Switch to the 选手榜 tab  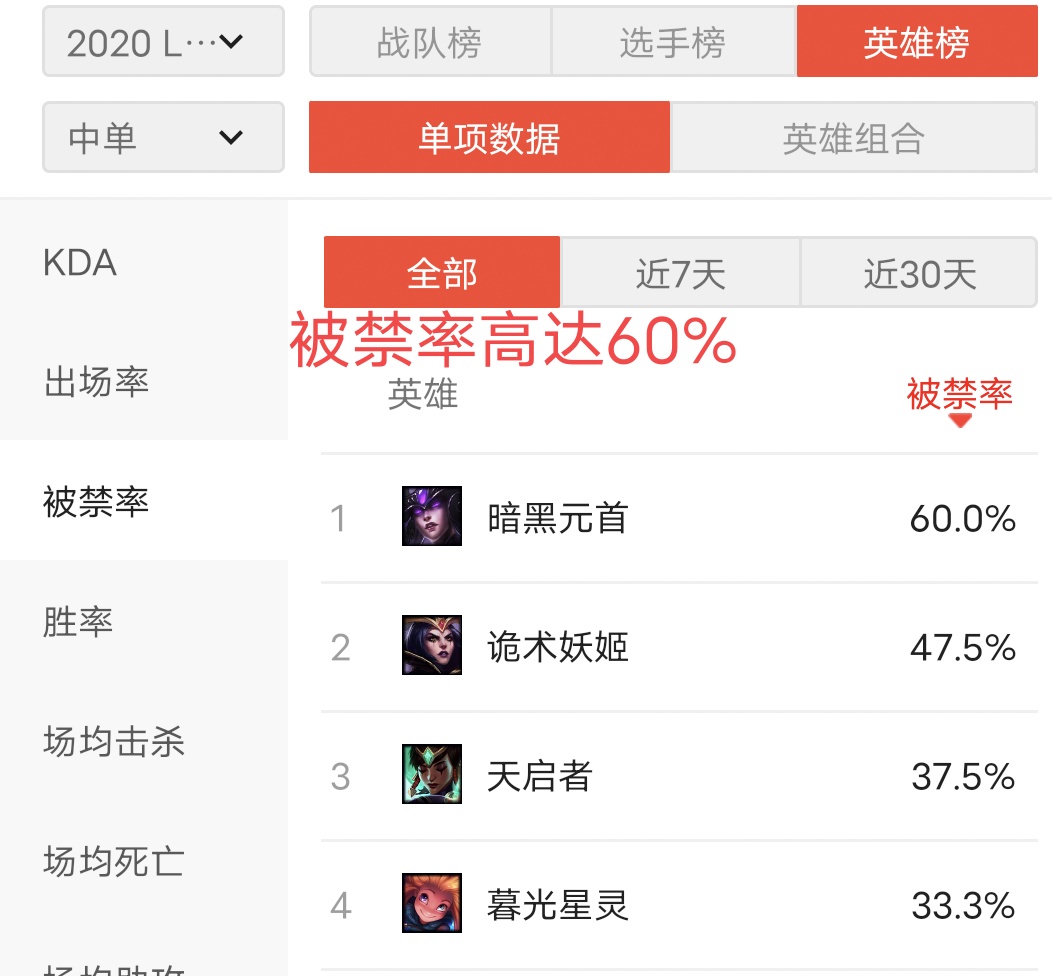coord(673,41)
